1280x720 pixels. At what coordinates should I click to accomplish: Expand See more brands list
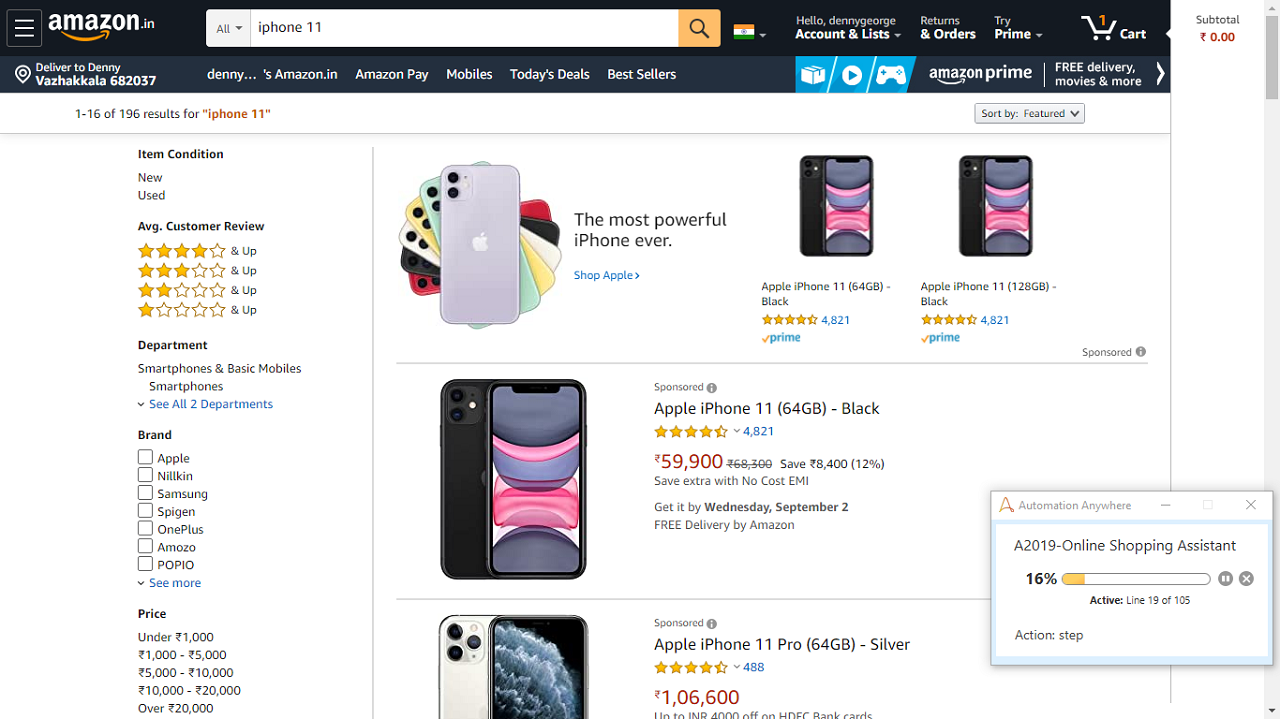[174, 583]
